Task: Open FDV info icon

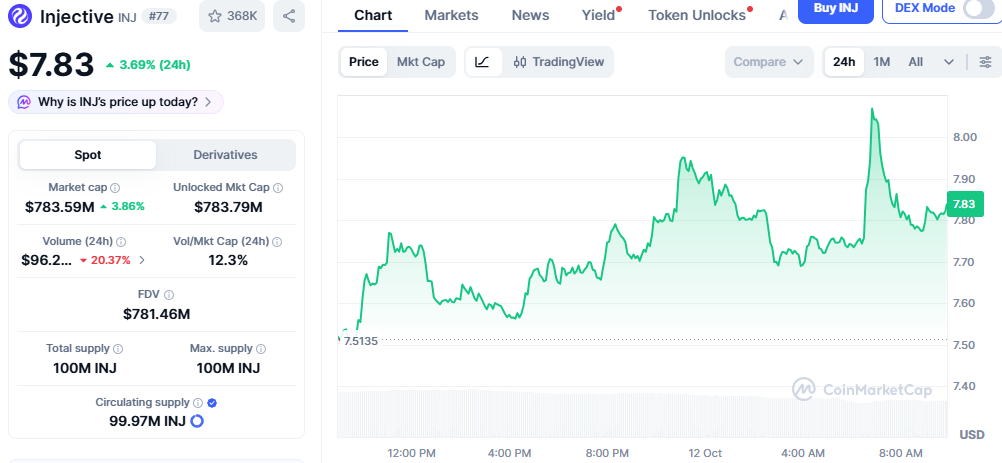Action: [169, 294]
